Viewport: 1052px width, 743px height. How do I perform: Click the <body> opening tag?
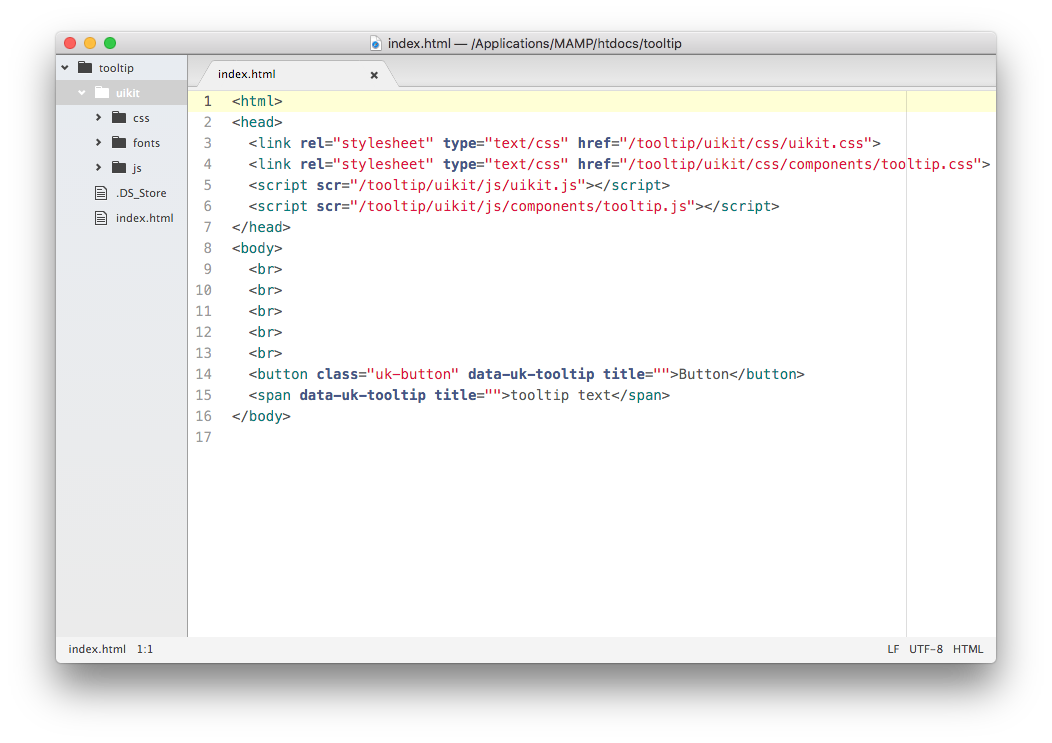point(257,248)
